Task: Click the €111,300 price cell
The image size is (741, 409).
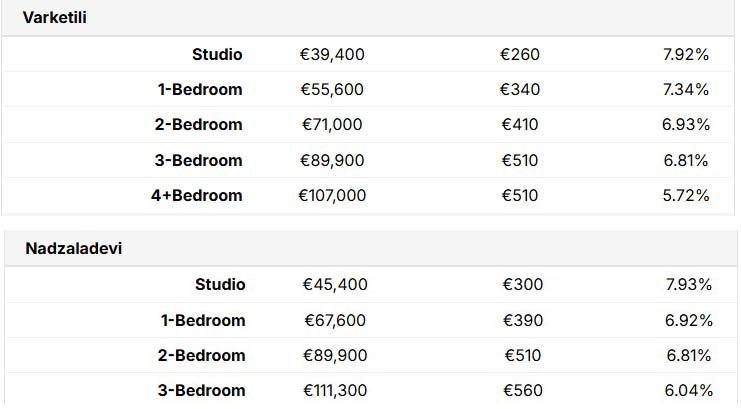Action: click(335, 390)
